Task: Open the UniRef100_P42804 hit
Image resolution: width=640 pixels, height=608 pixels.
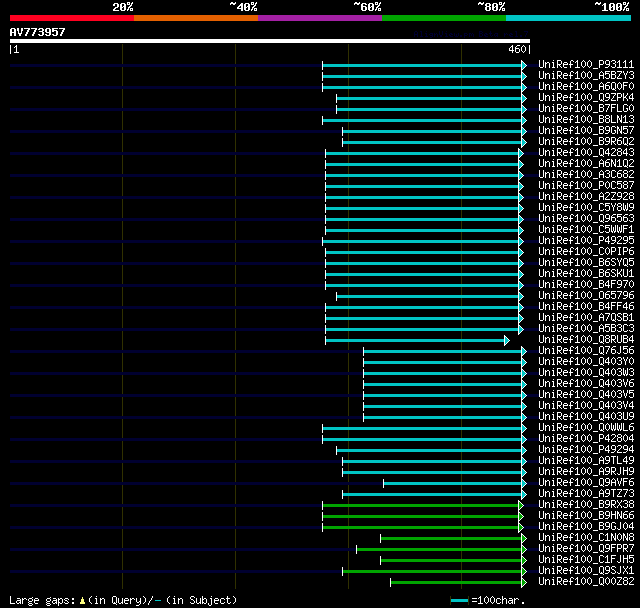Action: click(x=586, y=439)
